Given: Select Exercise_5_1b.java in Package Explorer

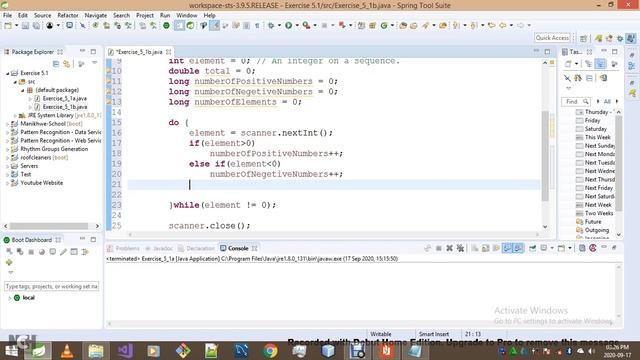Looking at the screenshot, I should pyautogui.click(x=64, y=107).
